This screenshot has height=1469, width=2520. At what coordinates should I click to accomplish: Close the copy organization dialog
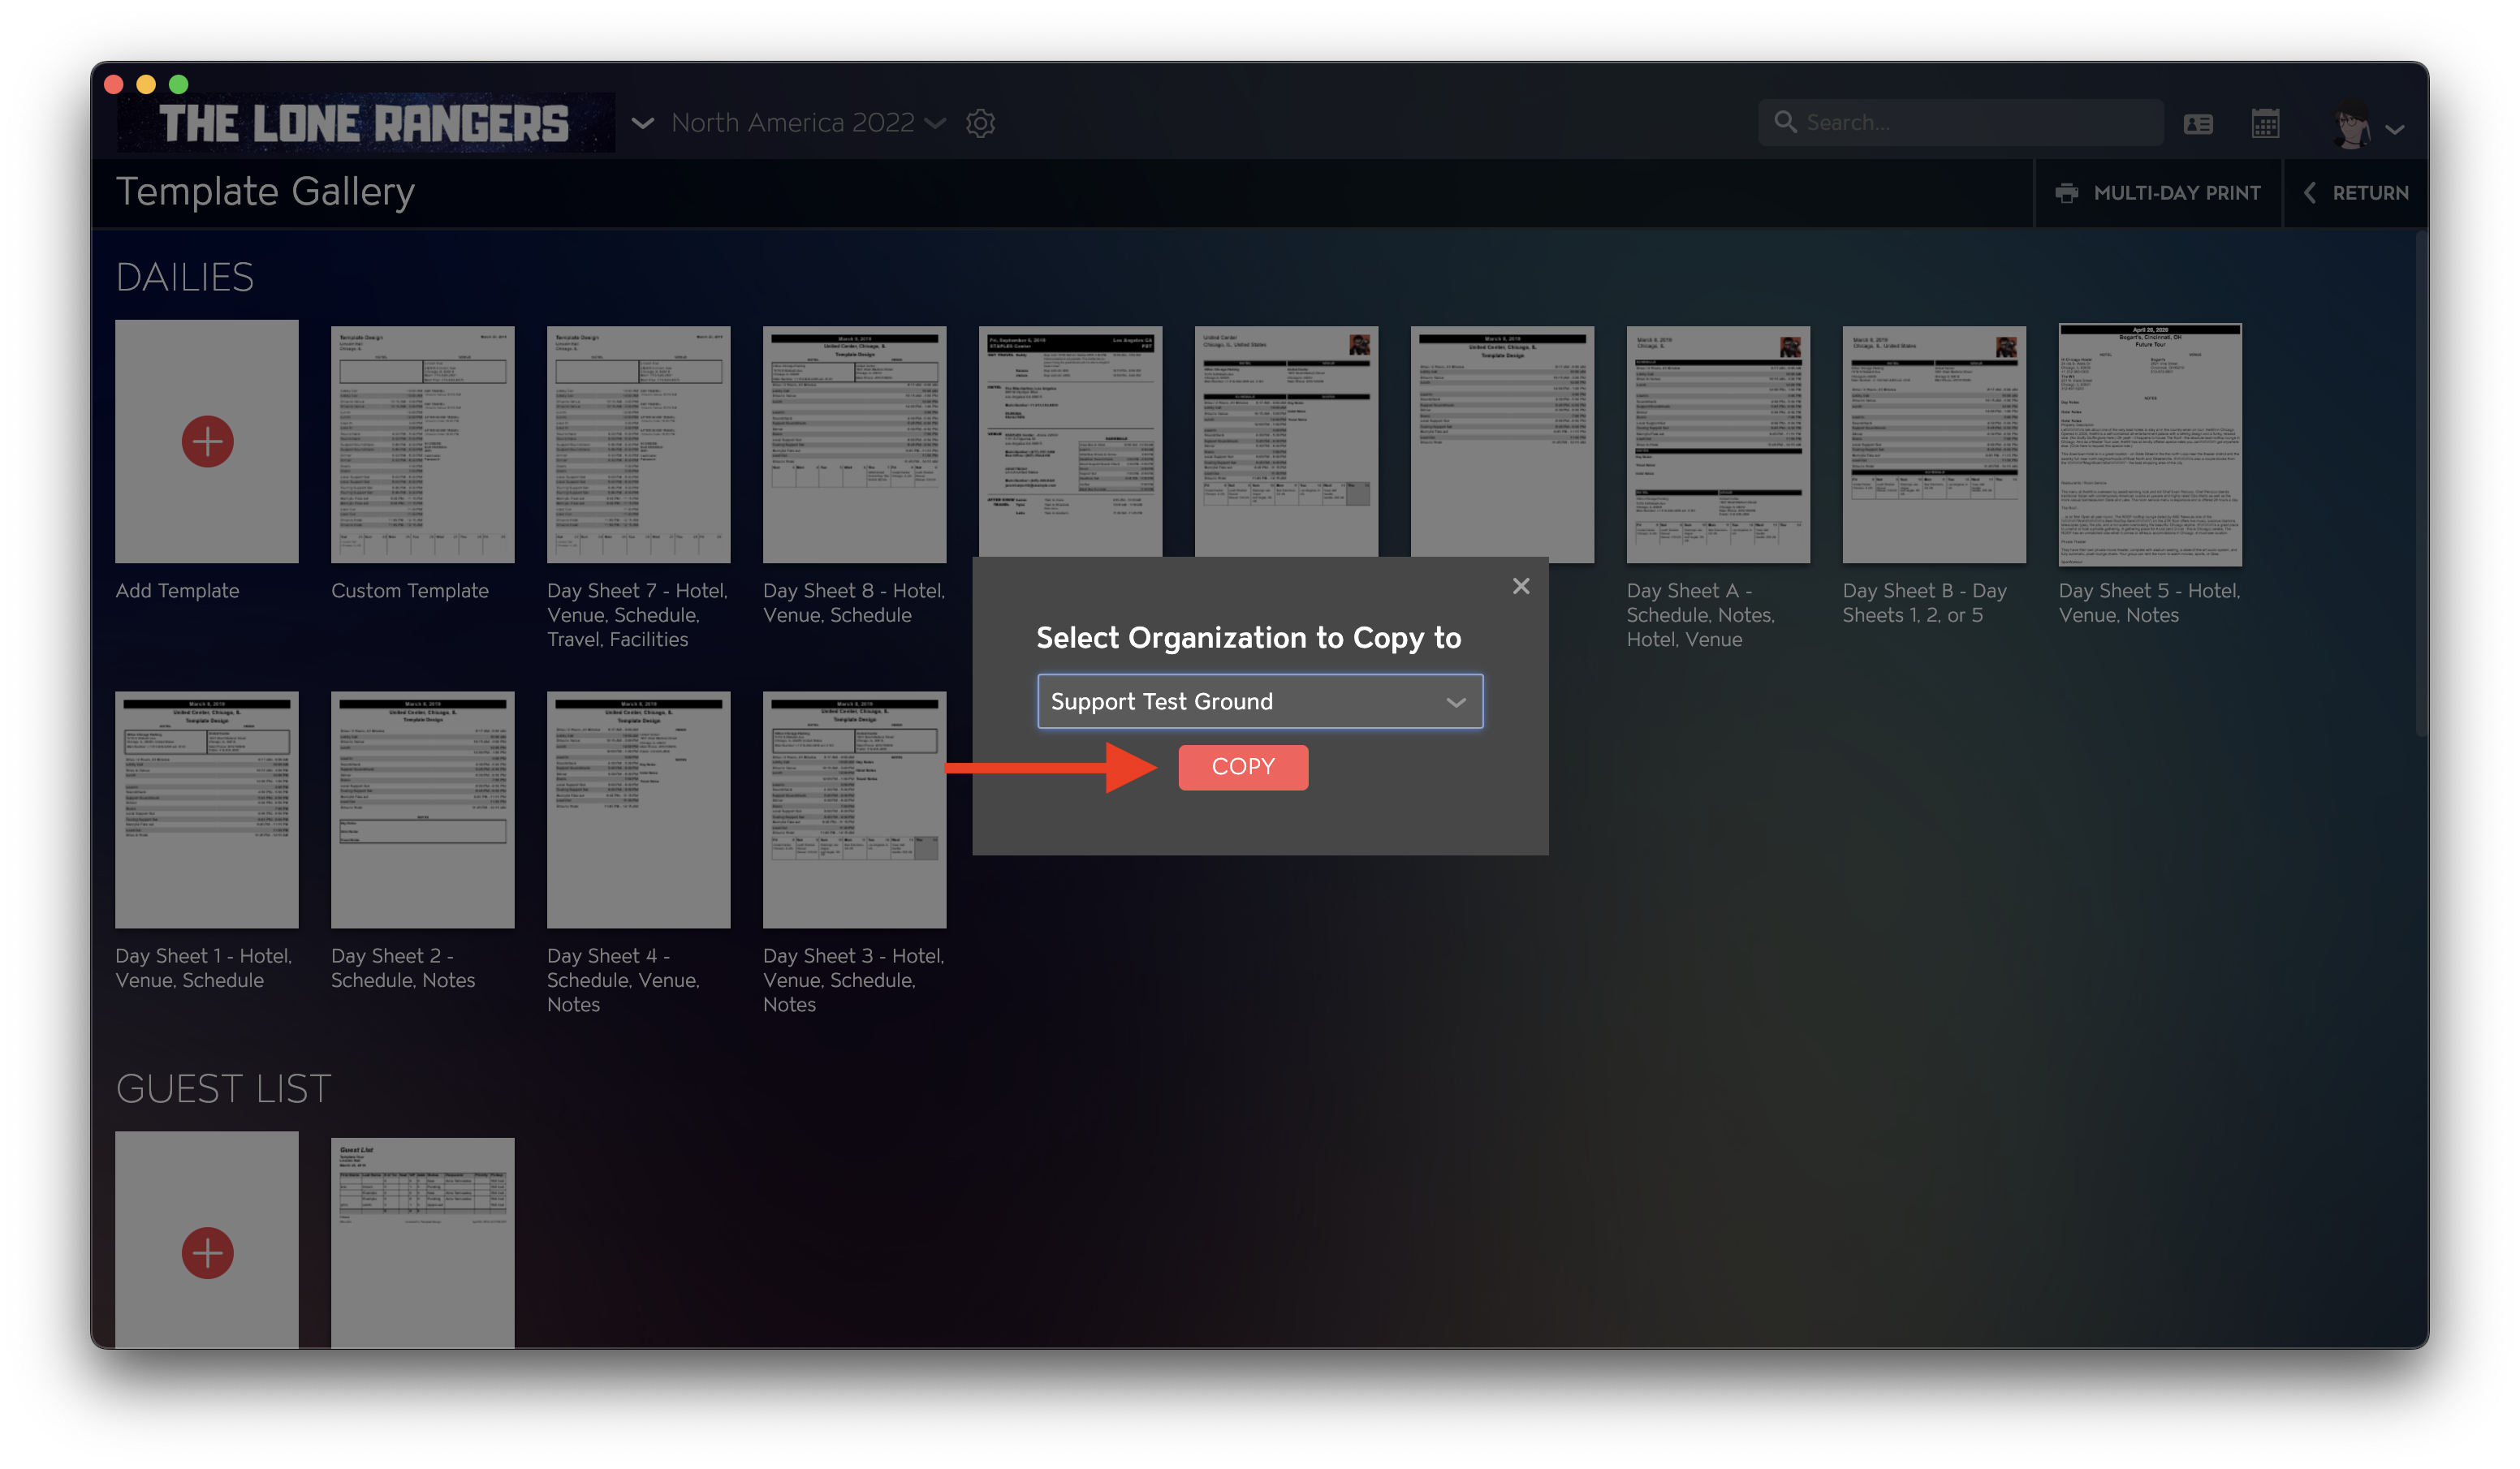[x=1521, y=586]
